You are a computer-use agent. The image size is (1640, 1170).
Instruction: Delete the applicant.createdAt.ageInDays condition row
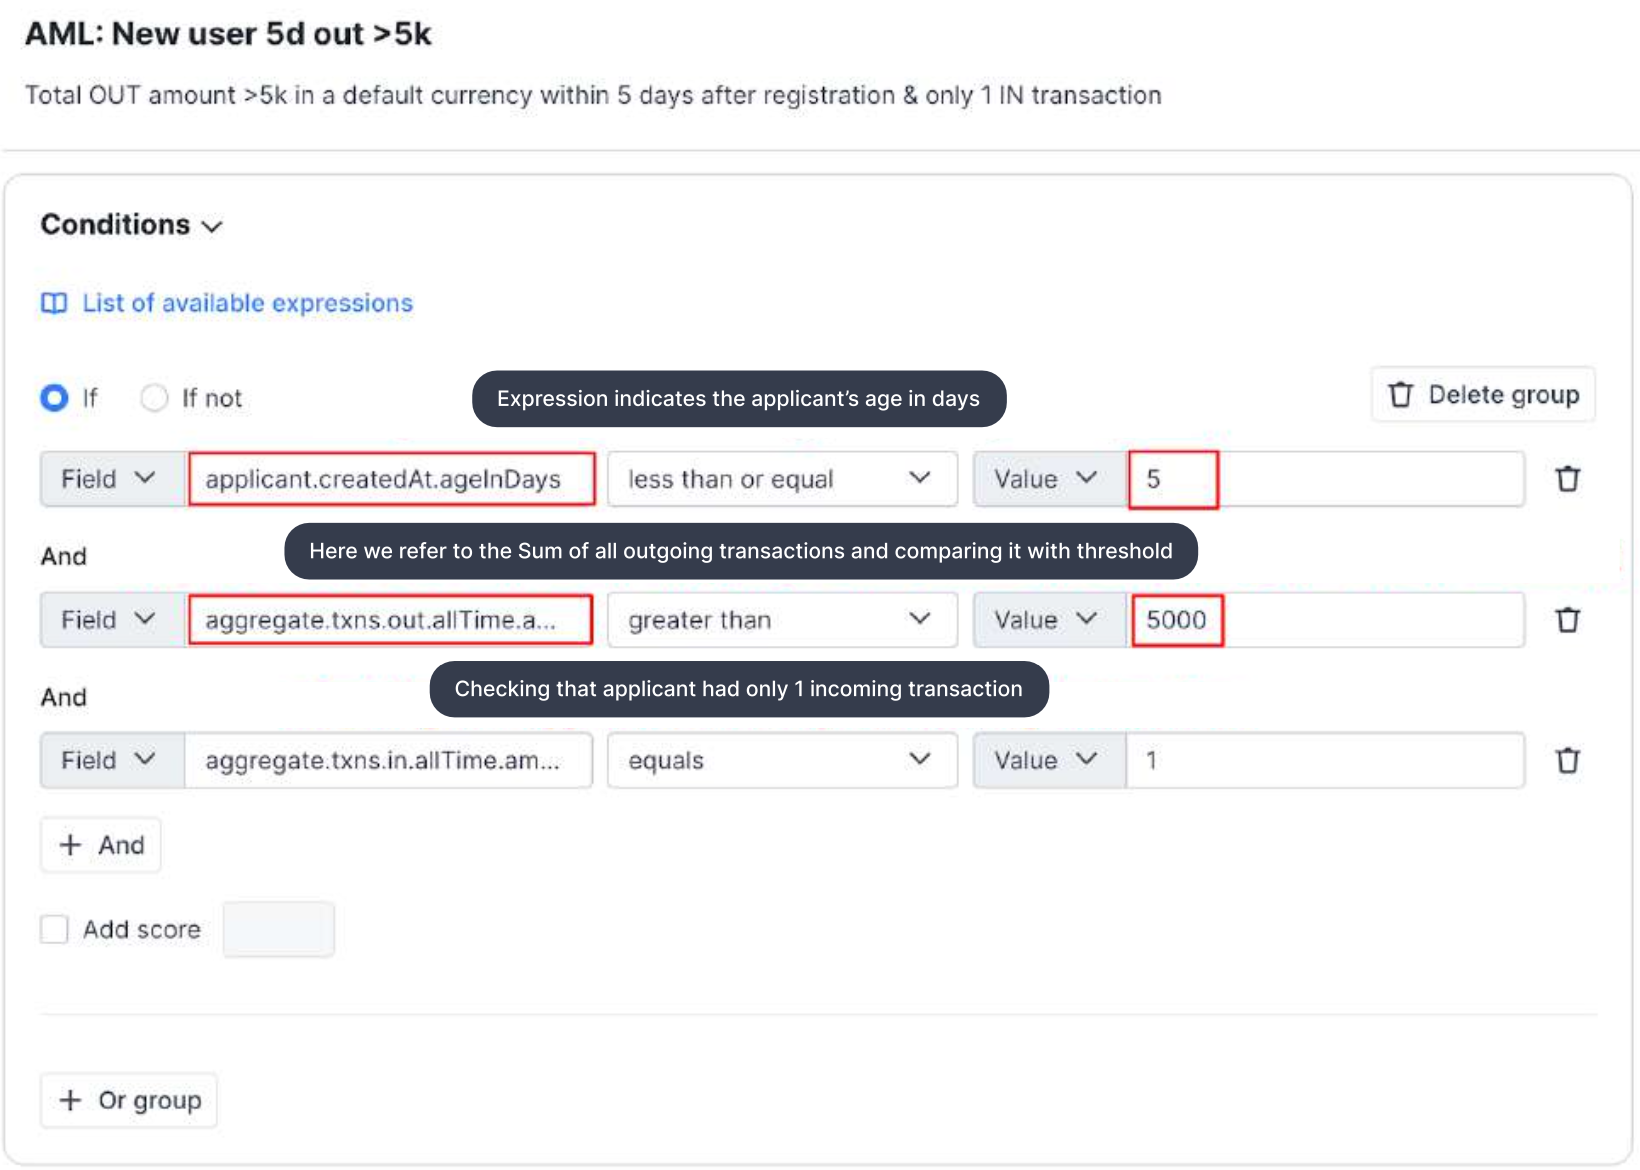coord(1567,479)
